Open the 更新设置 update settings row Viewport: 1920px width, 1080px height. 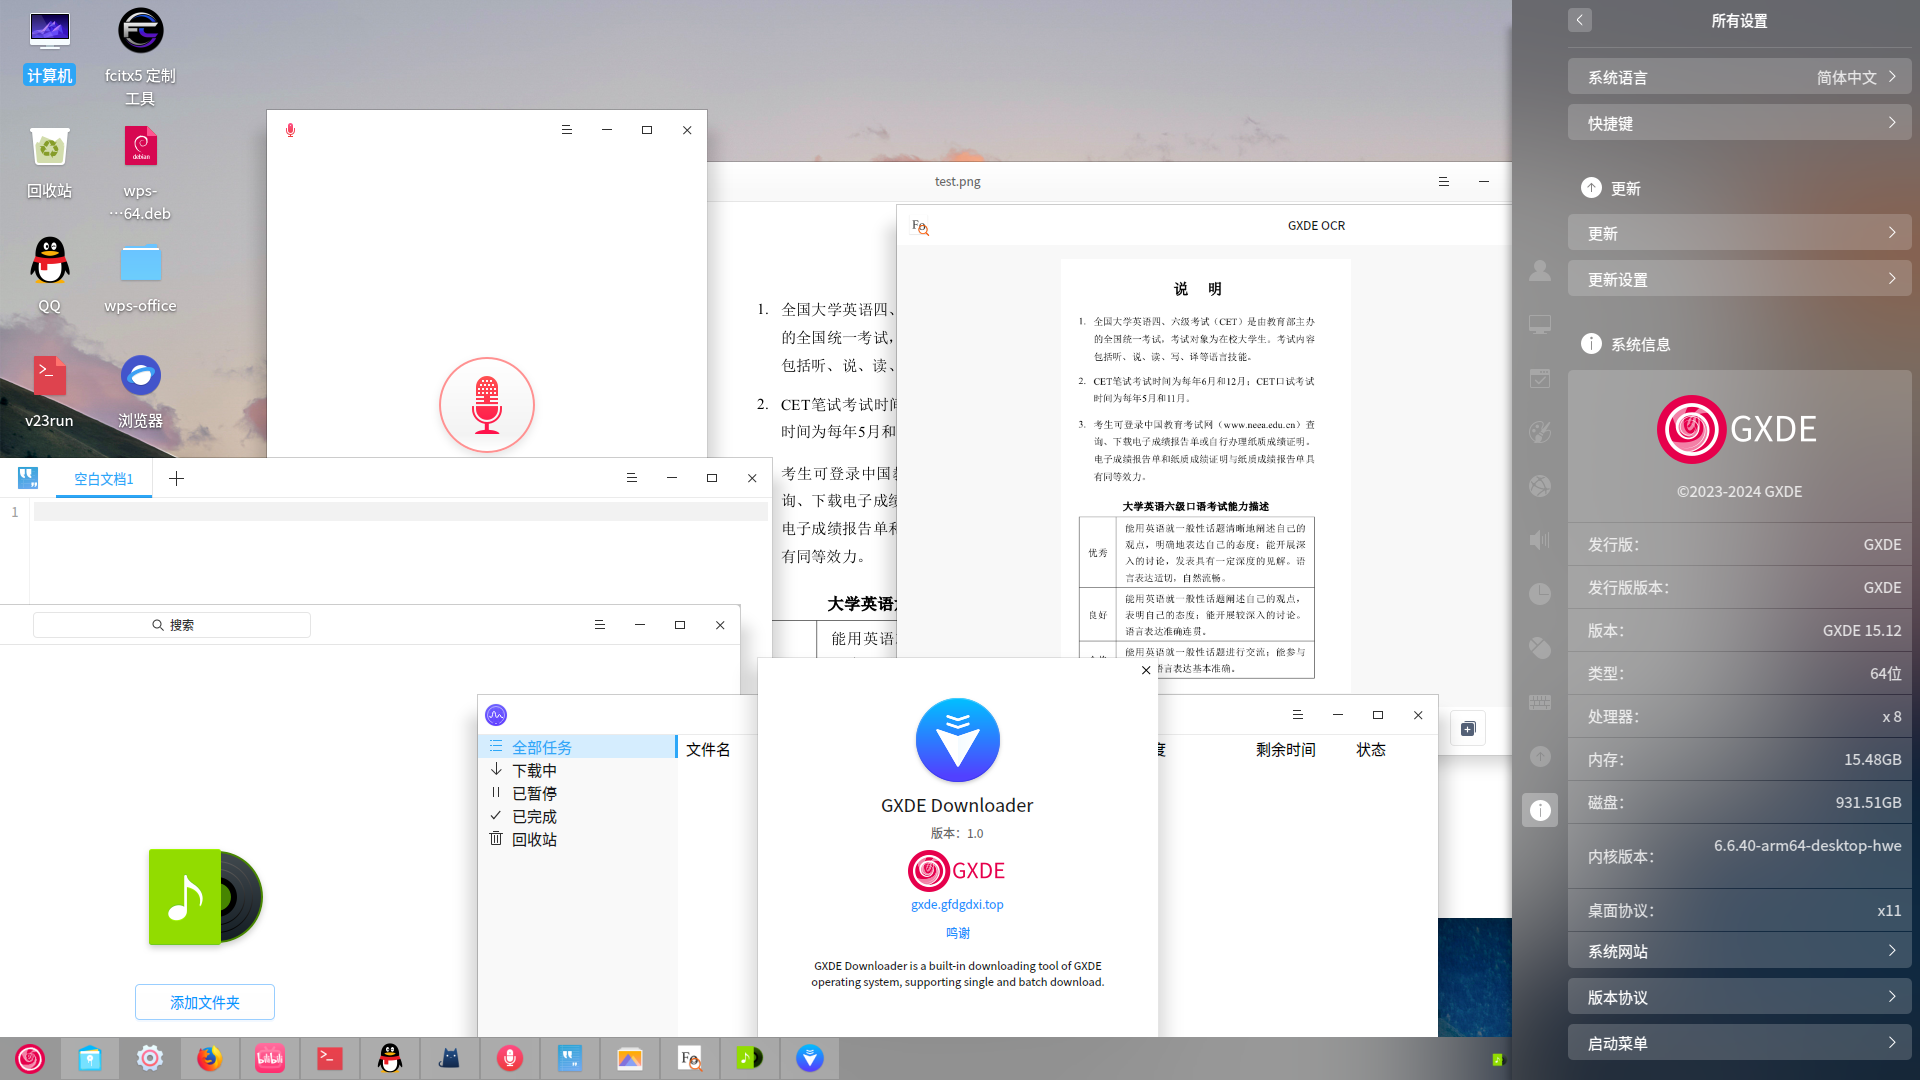click(1740, 279)
